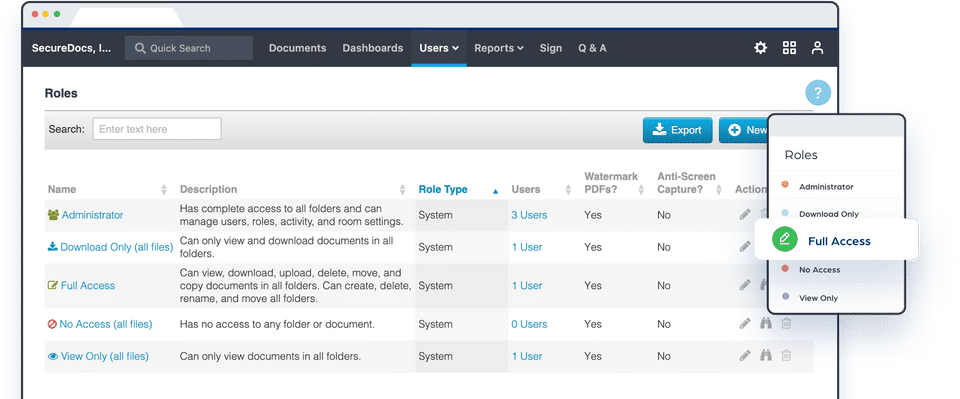This screenshot has height=399, width=960.
Task: Sort by Anti-Screen Capture column arrows
Action: (719, 190)
